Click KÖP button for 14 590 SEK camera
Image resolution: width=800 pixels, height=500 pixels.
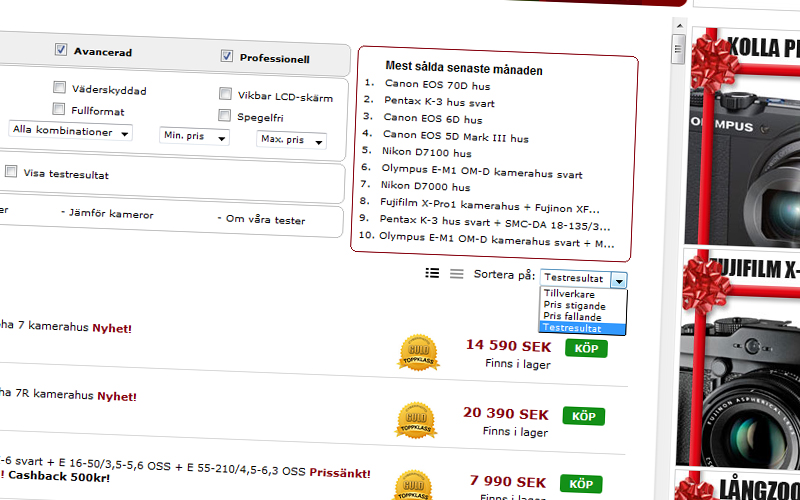pyautogui.click(x=586, y=348)
